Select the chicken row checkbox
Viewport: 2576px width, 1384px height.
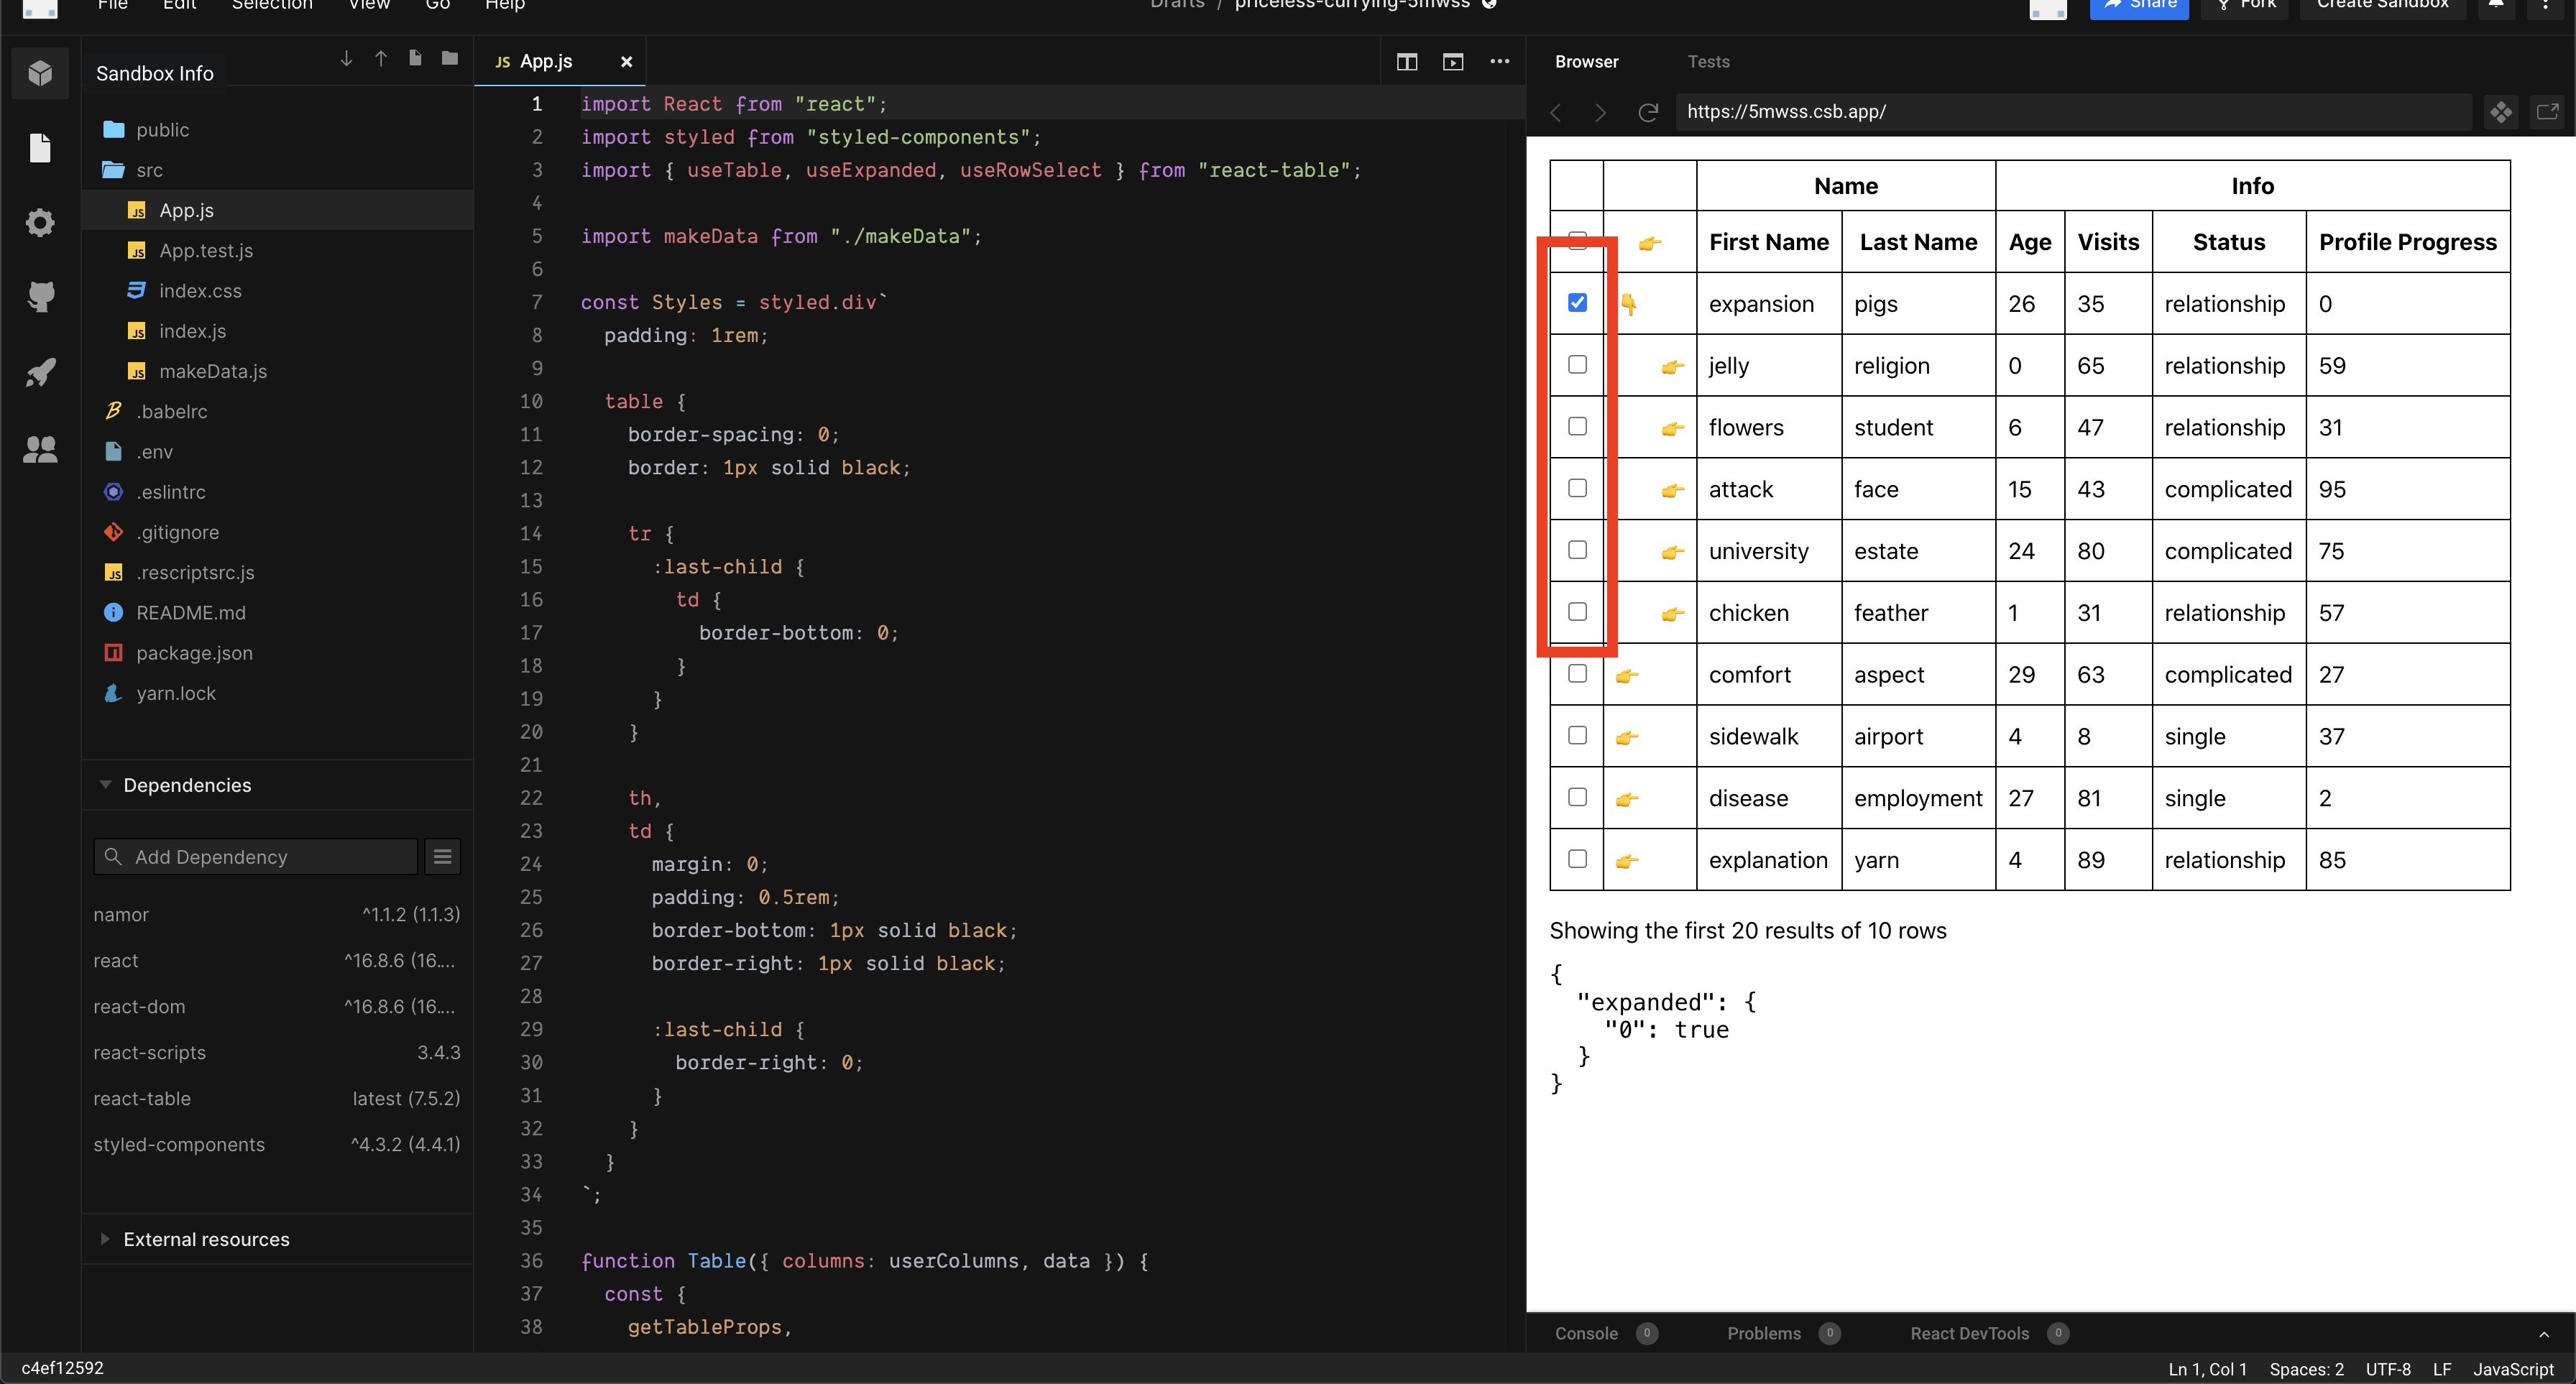[1578, 611]
